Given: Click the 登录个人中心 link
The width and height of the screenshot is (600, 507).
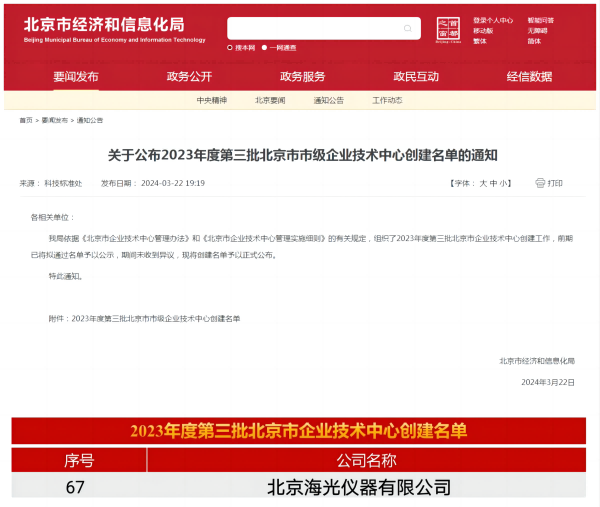Looking at the screenshot, I should 493,20.
